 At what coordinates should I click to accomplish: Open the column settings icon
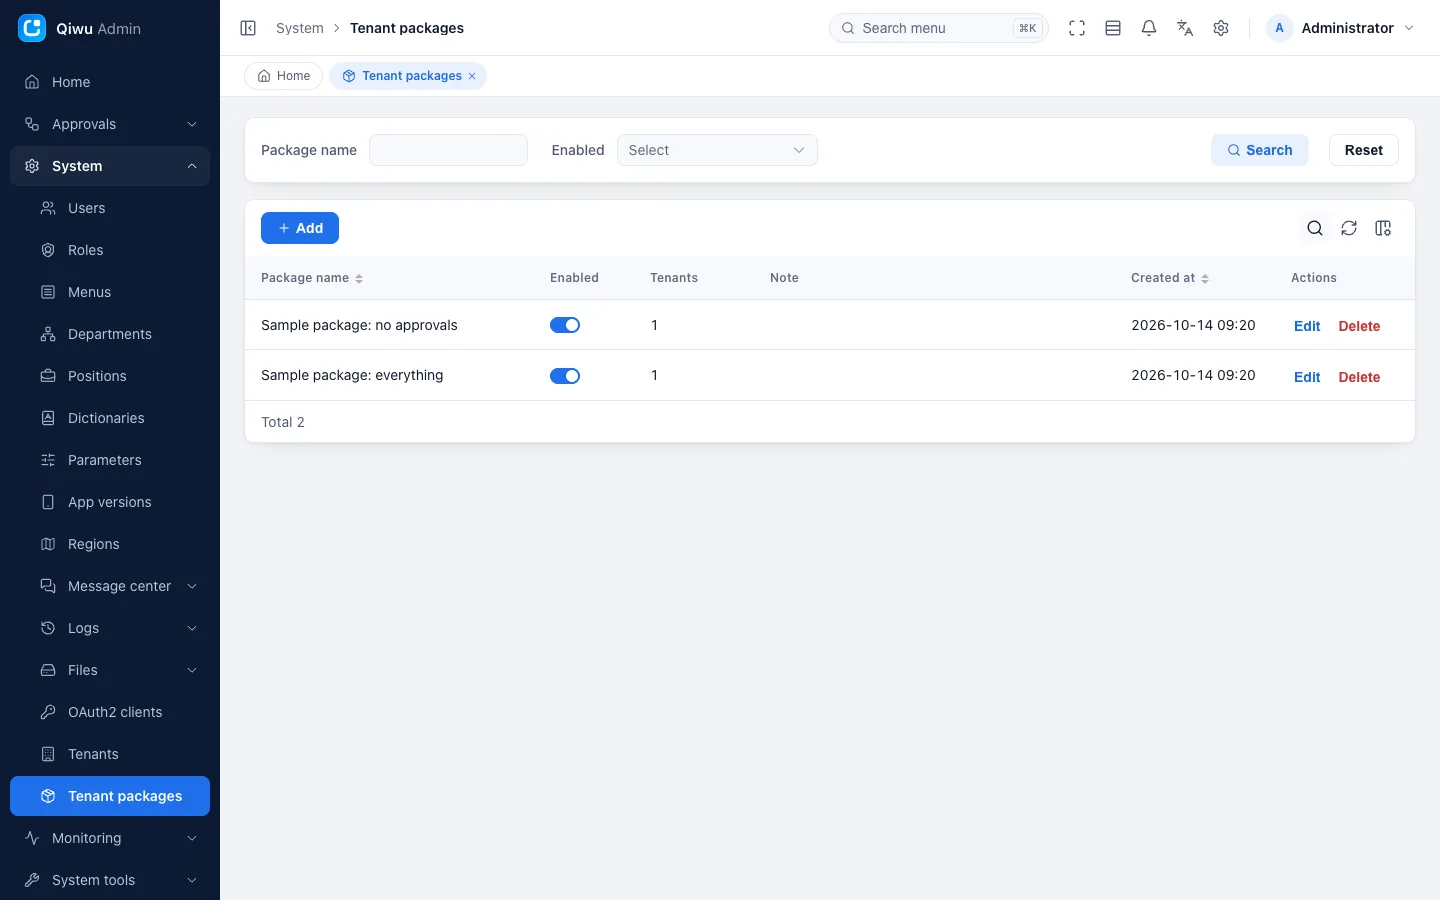pos(1383,228)
